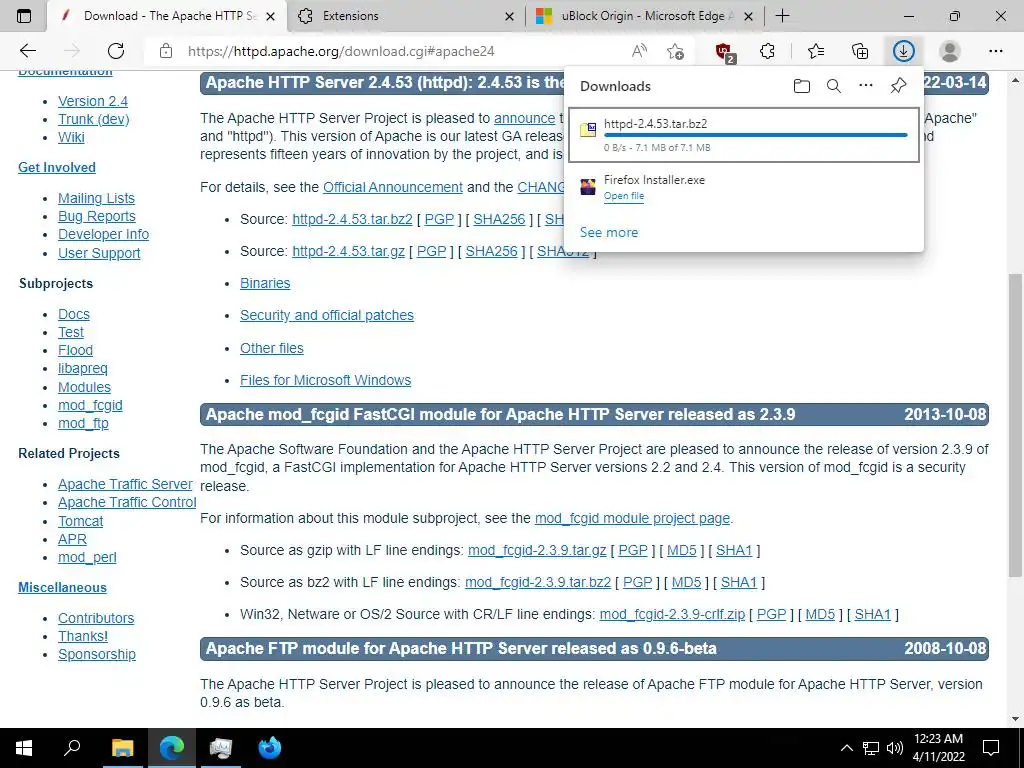This screenshot has width=1024, height=768.
Task: Click the page vertical scrollbar thumb
Action: 1015,424
